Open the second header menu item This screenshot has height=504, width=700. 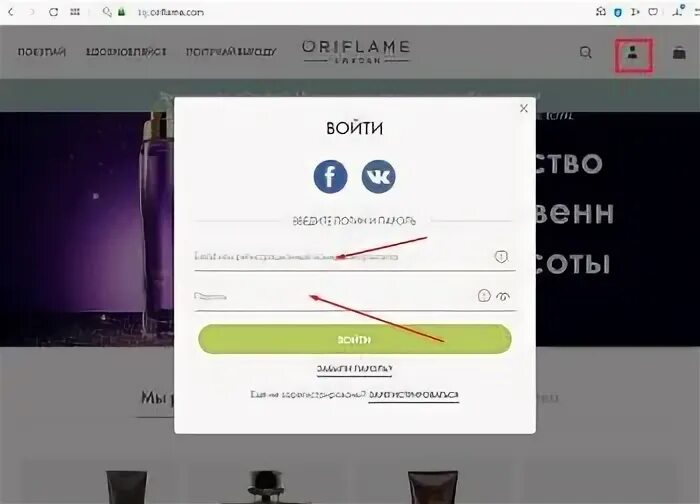tap(126, 52)
